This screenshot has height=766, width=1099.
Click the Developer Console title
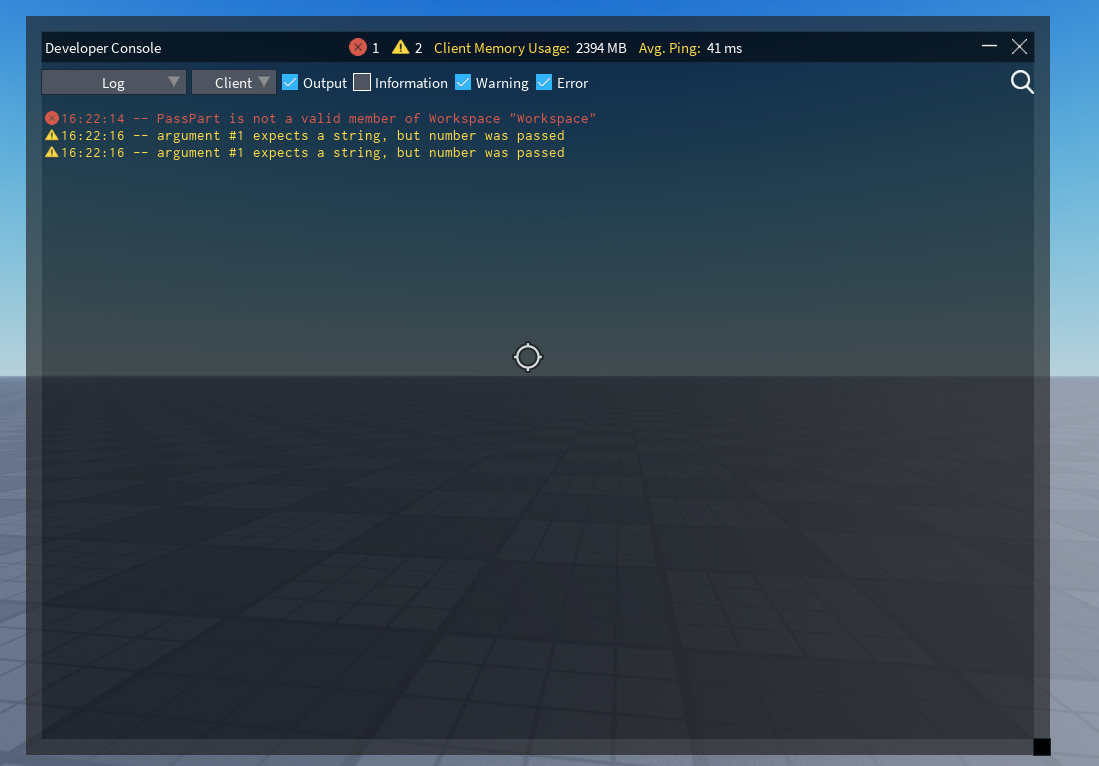coord(102,47)
